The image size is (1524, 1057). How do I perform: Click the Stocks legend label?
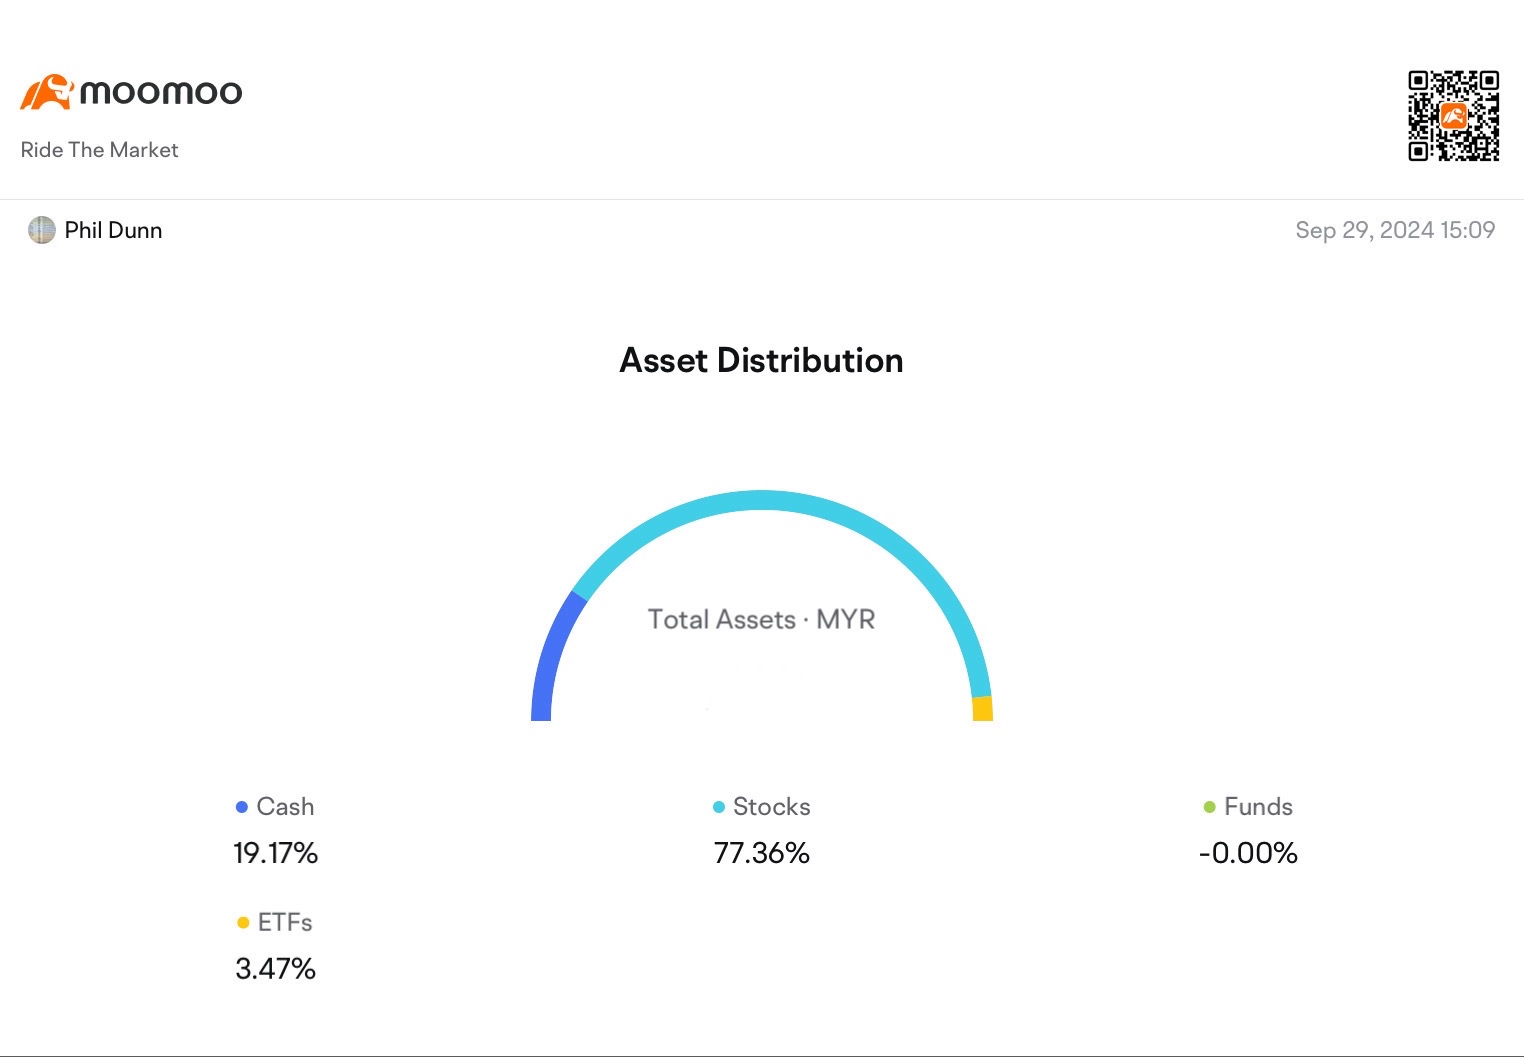(x=771, y=806)
